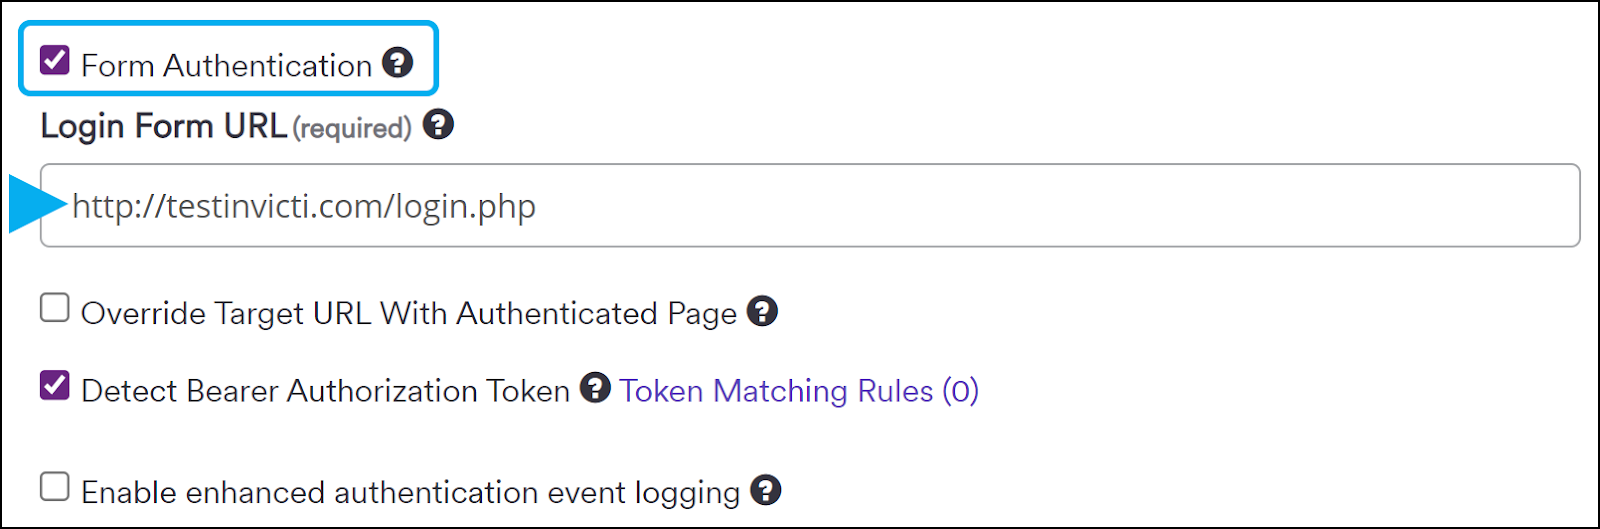Open the Token Matching Rules (0) link
Screen dimensions: 1600x529
(x=799, y=391)
